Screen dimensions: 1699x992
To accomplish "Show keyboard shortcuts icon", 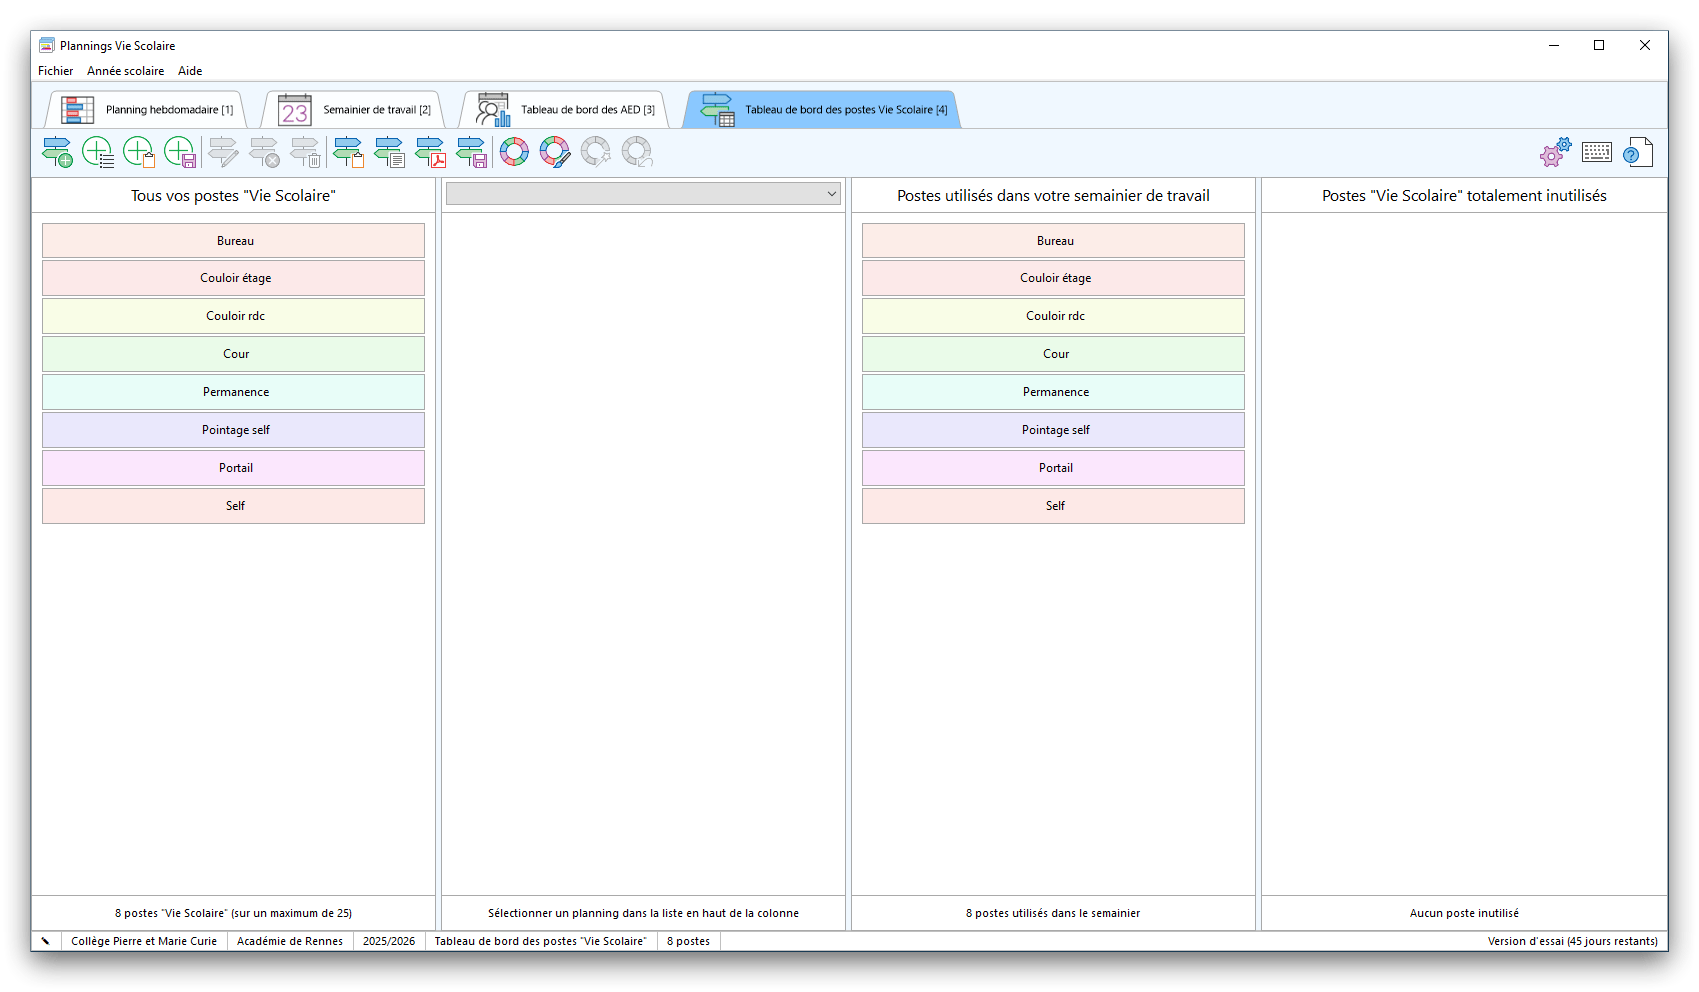I will pyautogui.click(x=1596, y=152).
